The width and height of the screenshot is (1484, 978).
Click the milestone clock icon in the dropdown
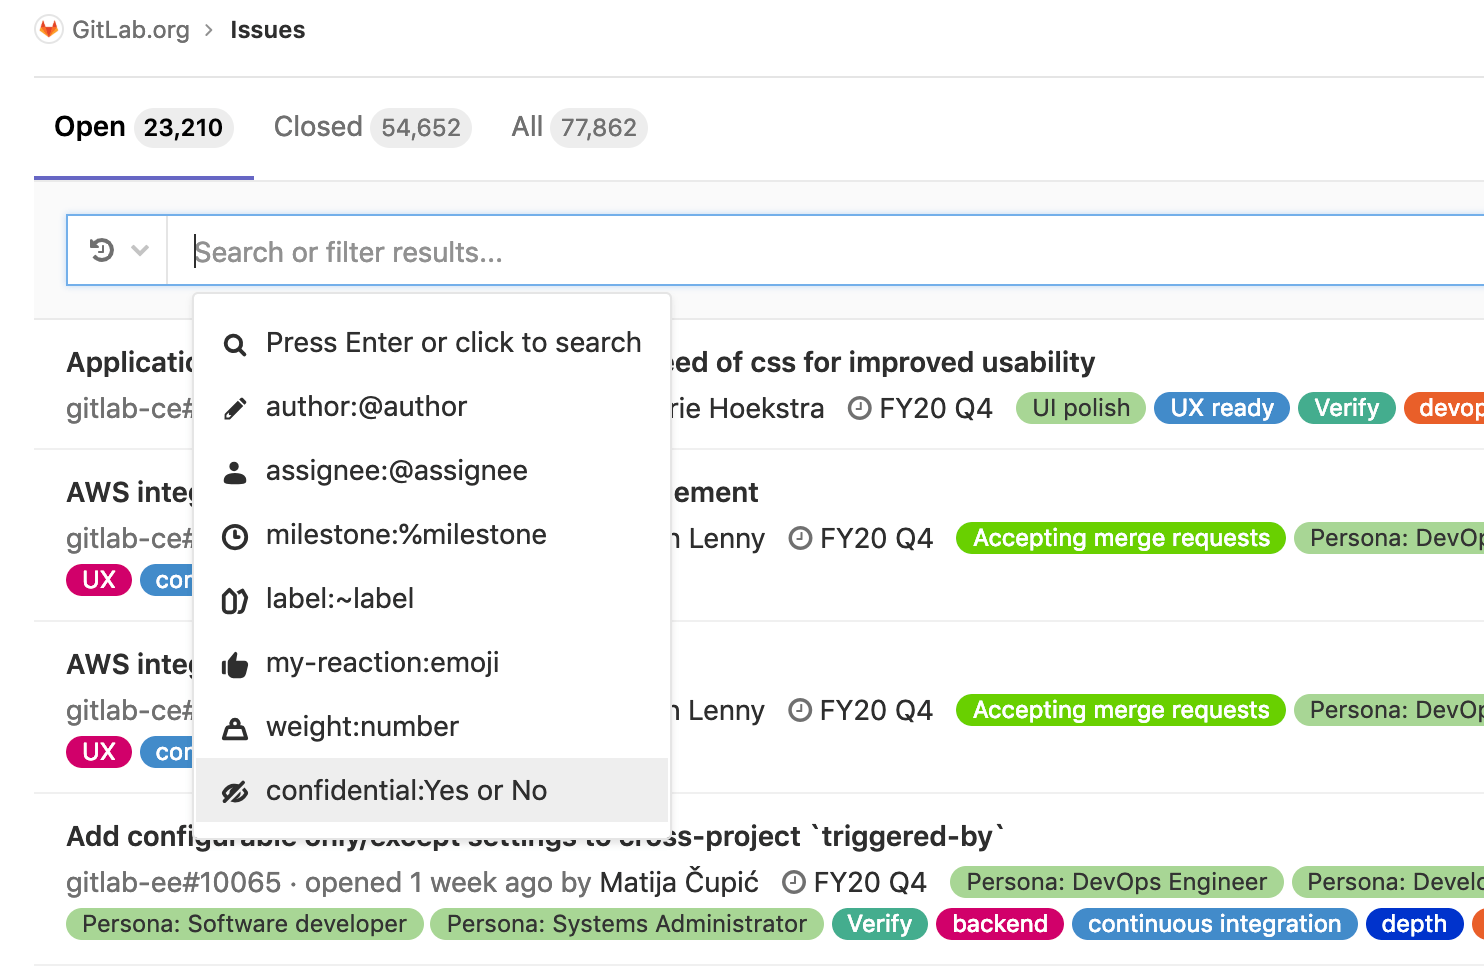tap(234, 535)
